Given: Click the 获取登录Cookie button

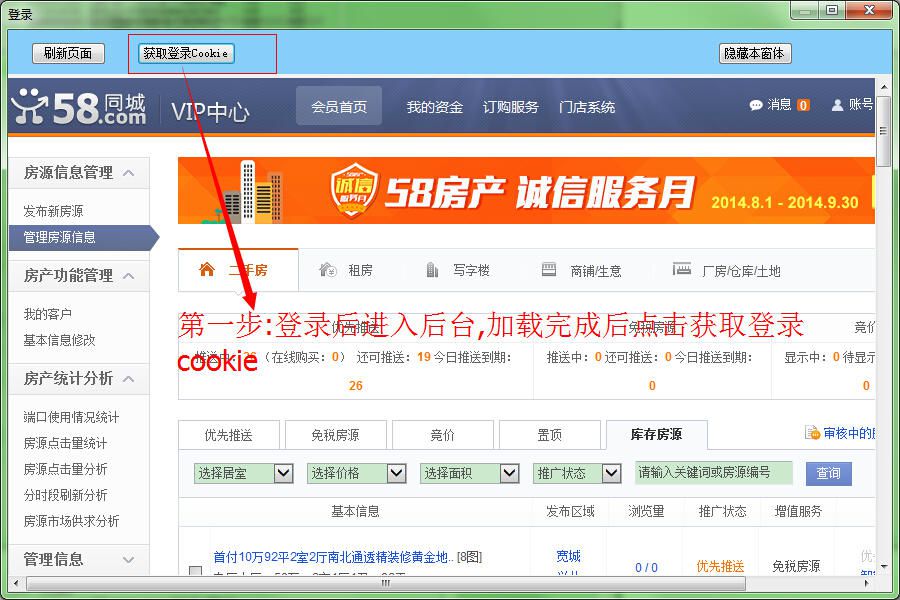Looking at the screenshot, I should pos(186,53).
